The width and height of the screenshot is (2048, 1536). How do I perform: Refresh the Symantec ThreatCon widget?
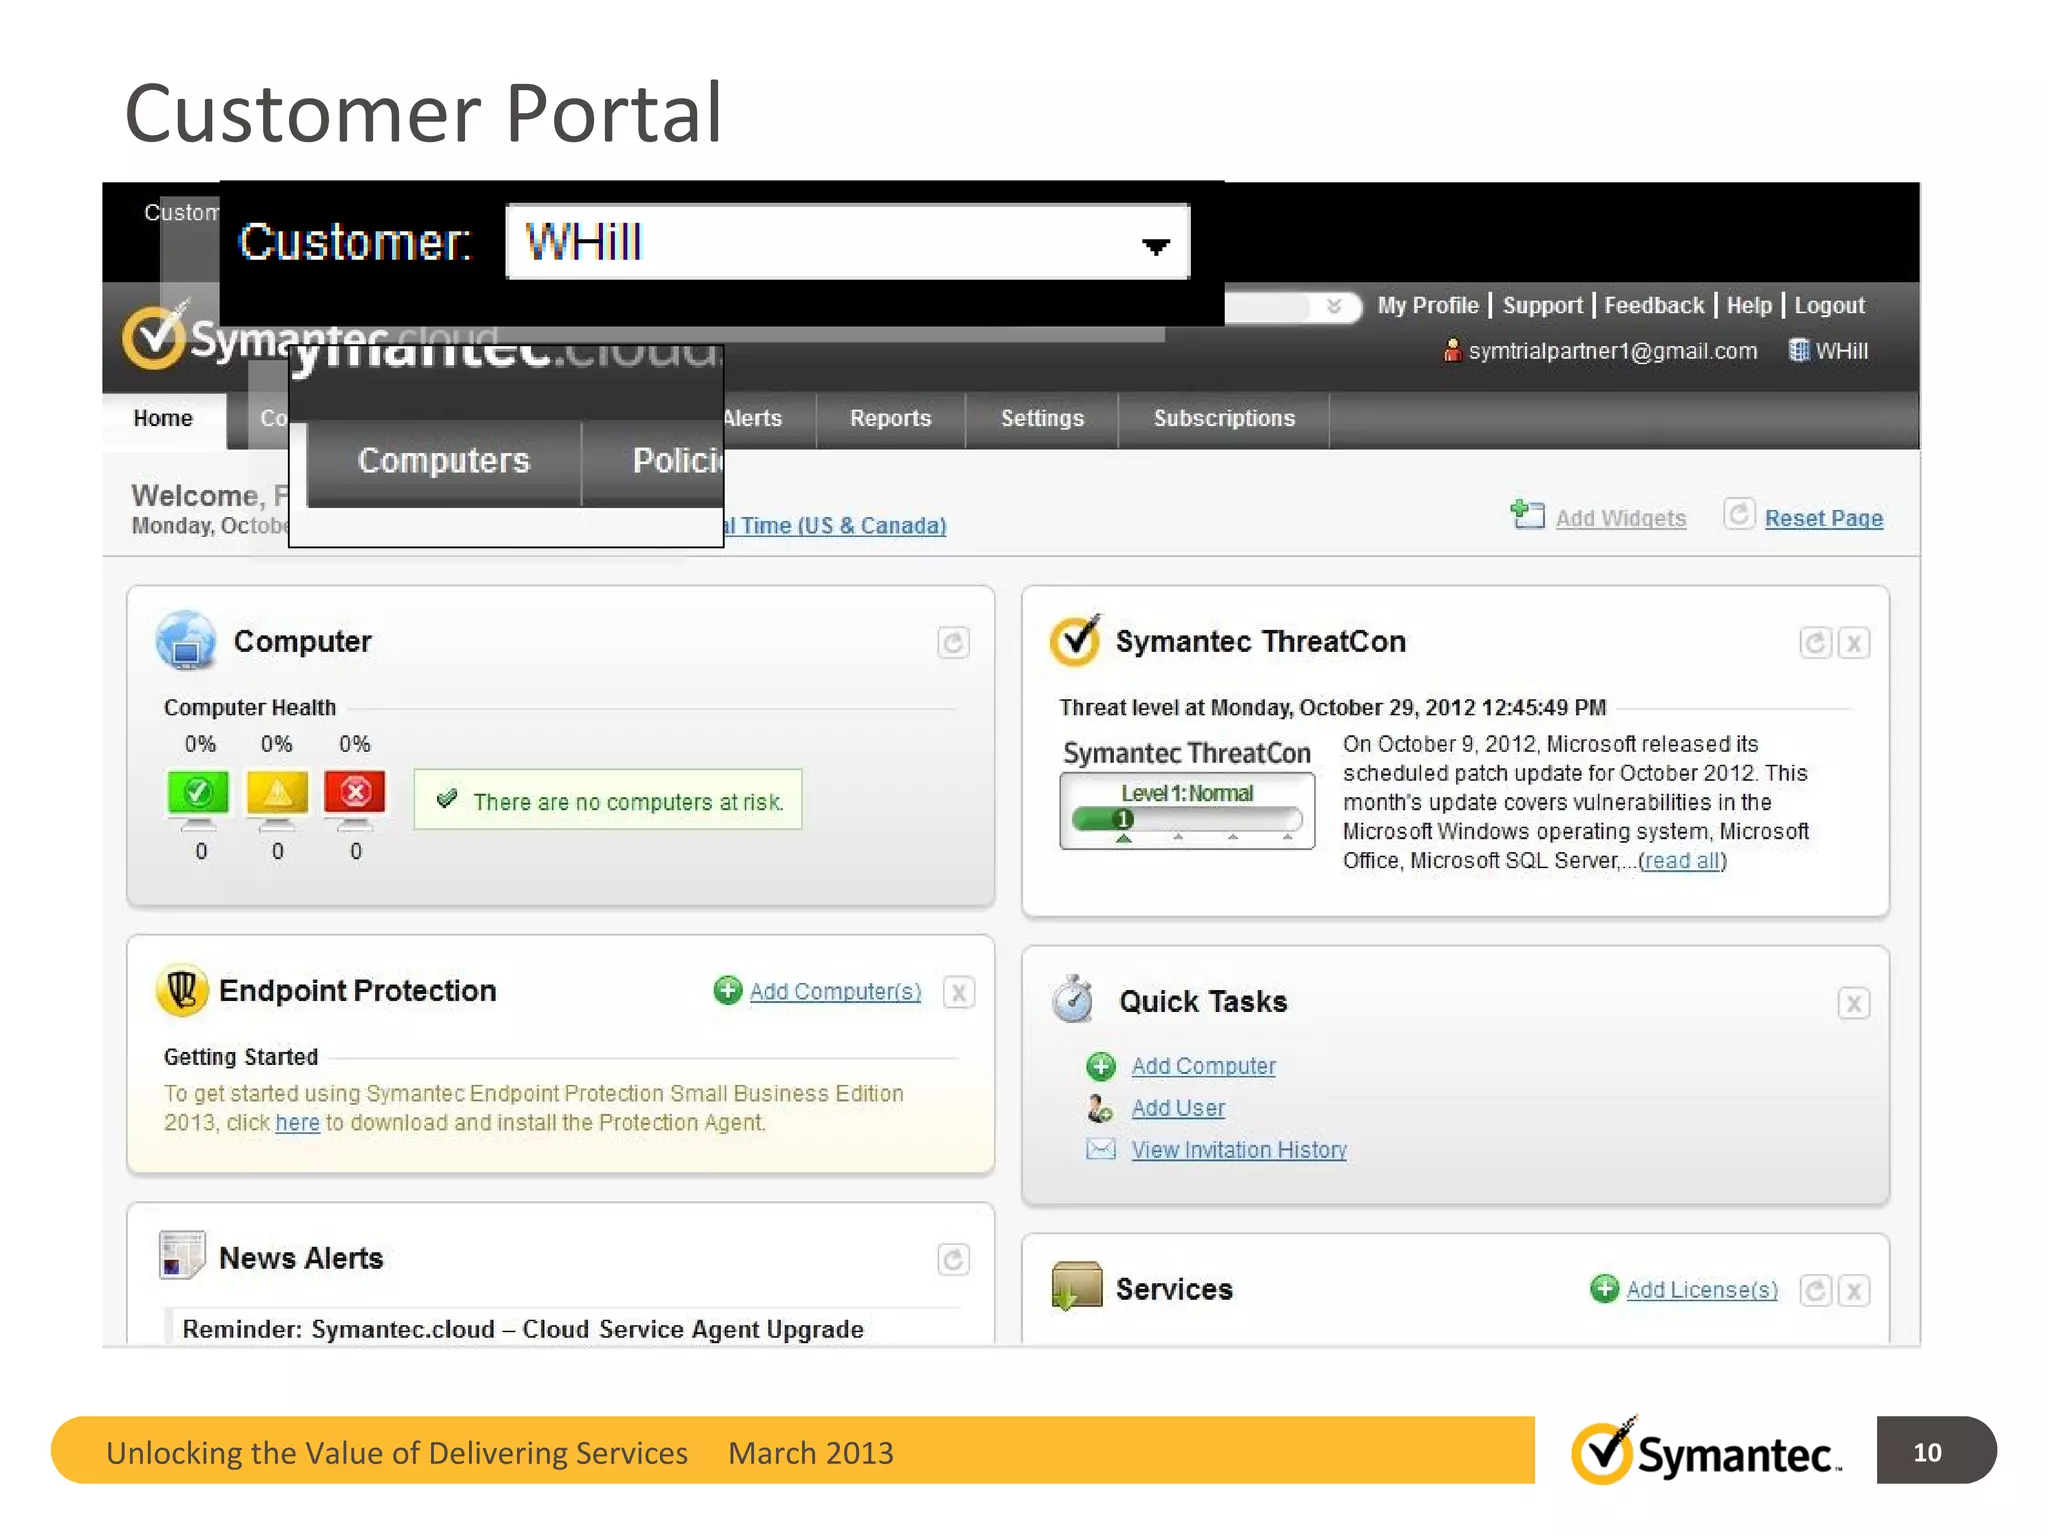coord(1815,643)
